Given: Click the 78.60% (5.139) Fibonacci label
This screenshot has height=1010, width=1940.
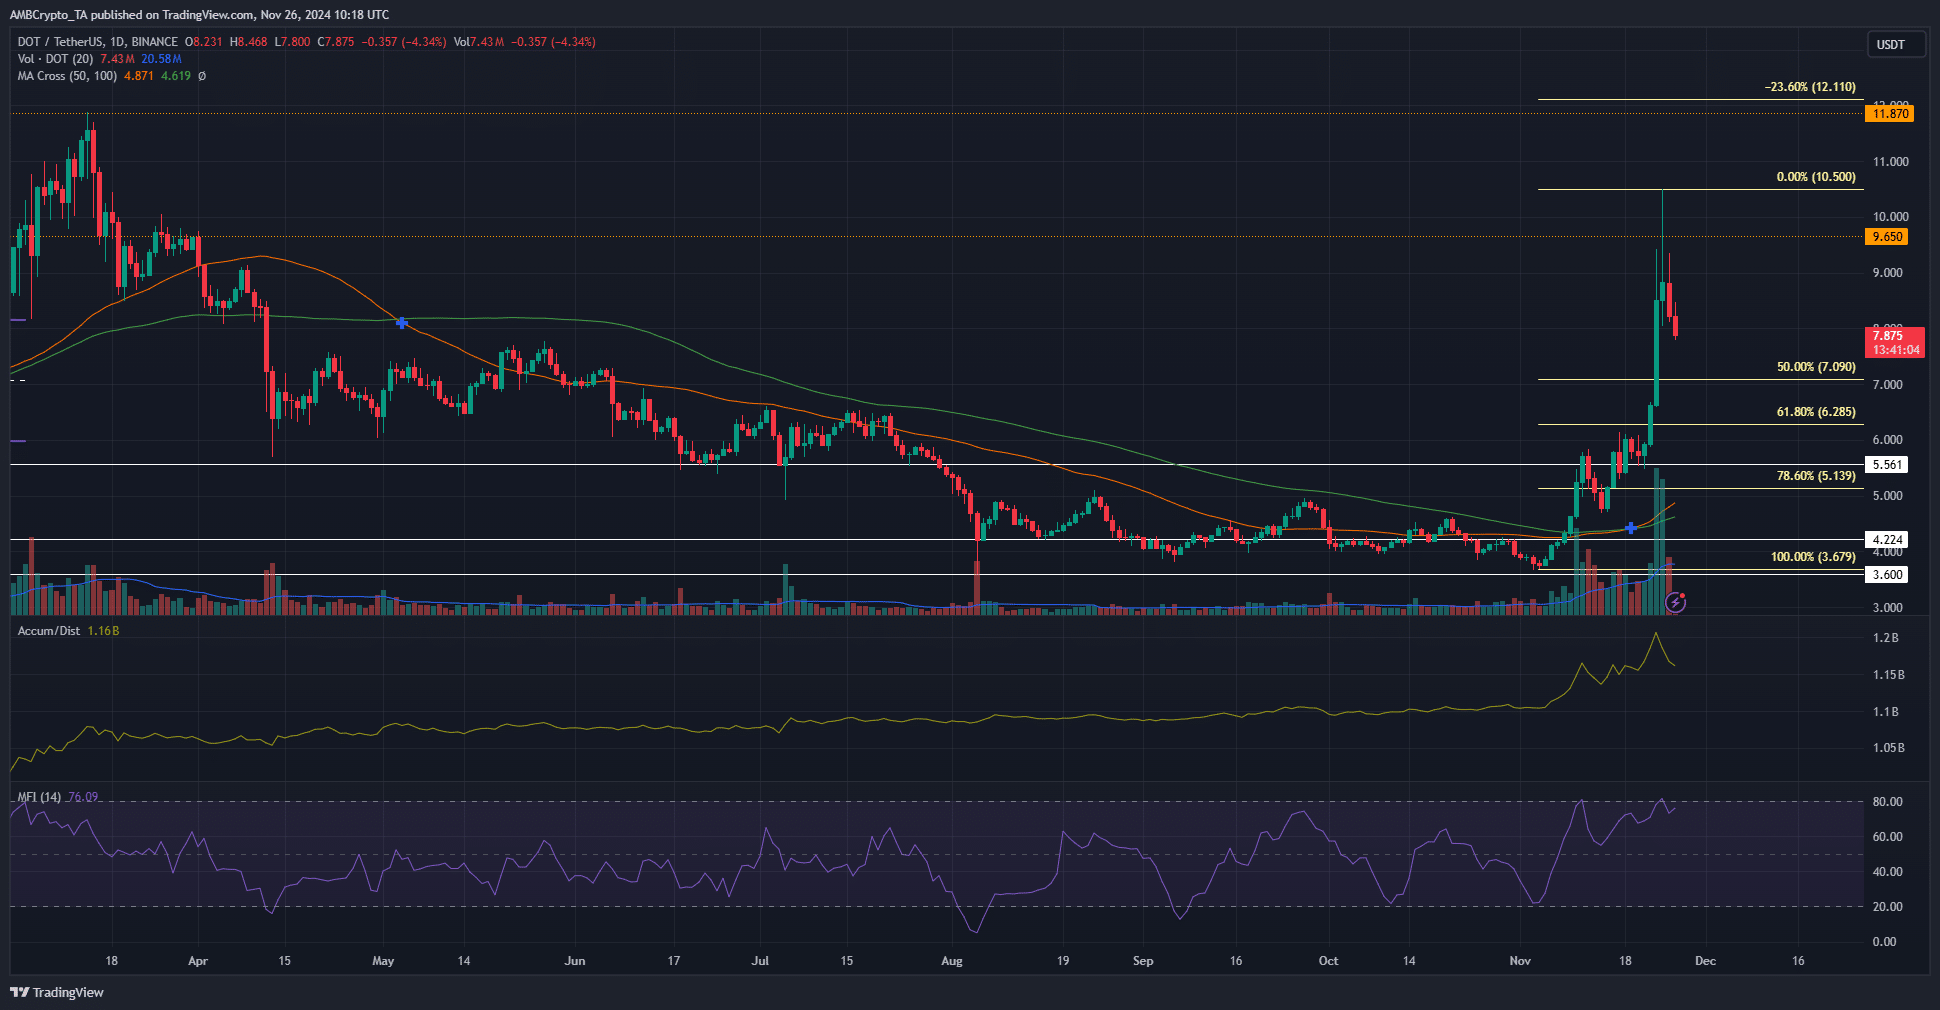Looking at the screenshot, I should [x=1816, y=476].
